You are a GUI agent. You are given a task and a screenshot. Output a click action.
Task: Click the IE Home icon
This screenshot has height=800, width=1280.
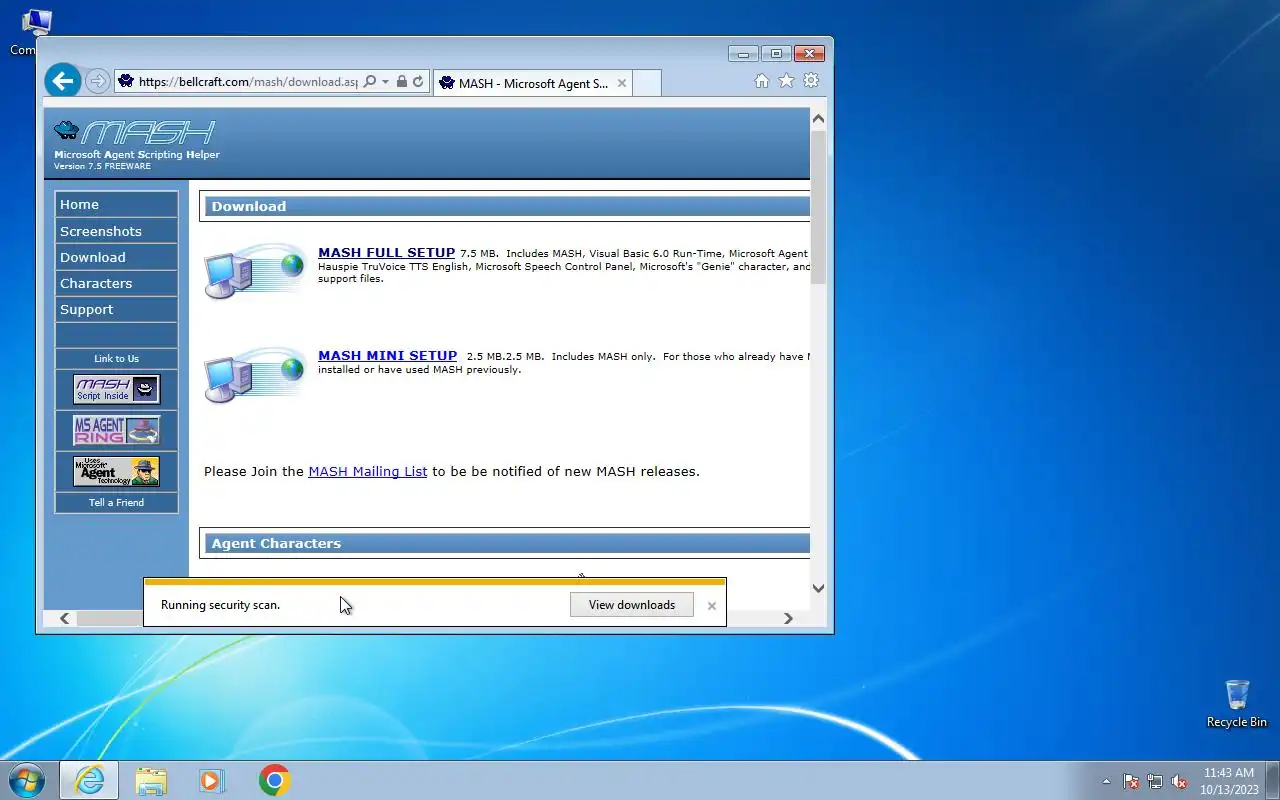[761, 81]
